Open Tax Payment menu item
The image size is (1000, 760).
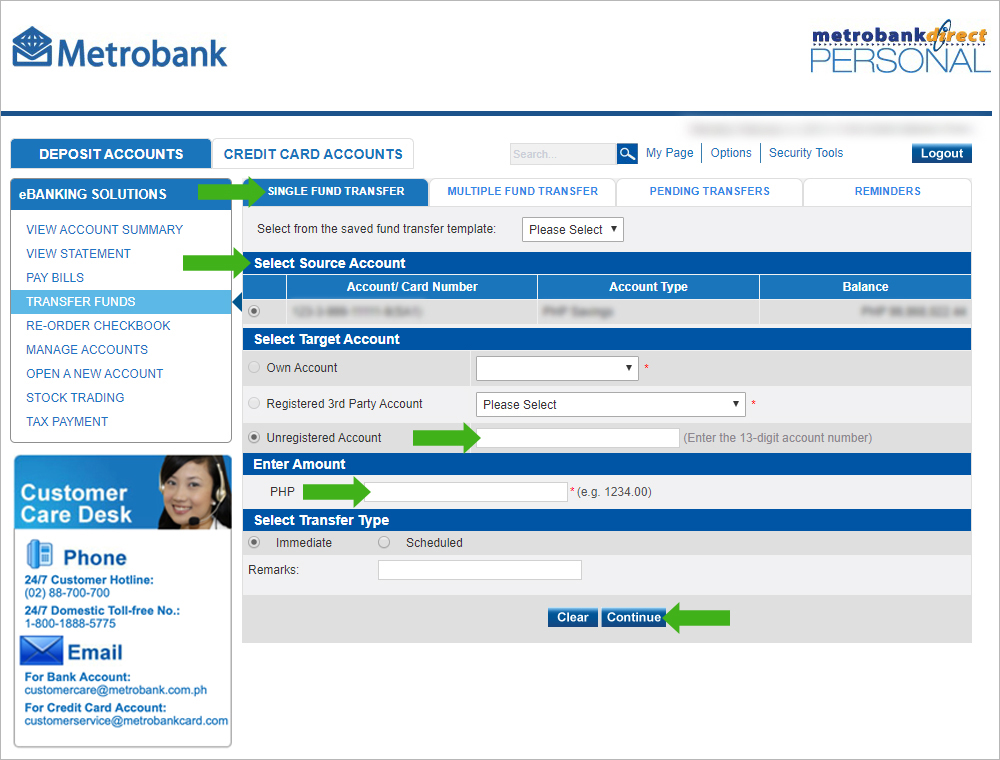(x=66, y=422)
